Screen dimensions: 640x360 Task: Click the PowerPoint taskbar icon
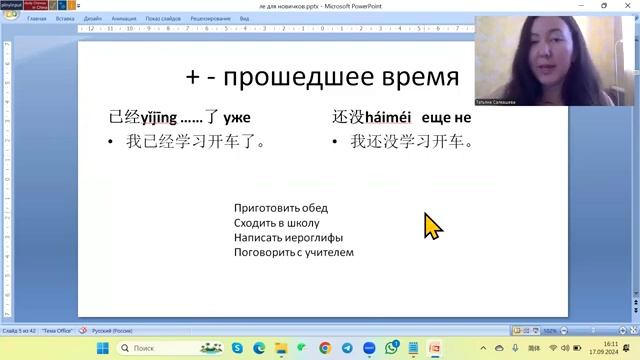pyautogui.click(x=435, y=348)
